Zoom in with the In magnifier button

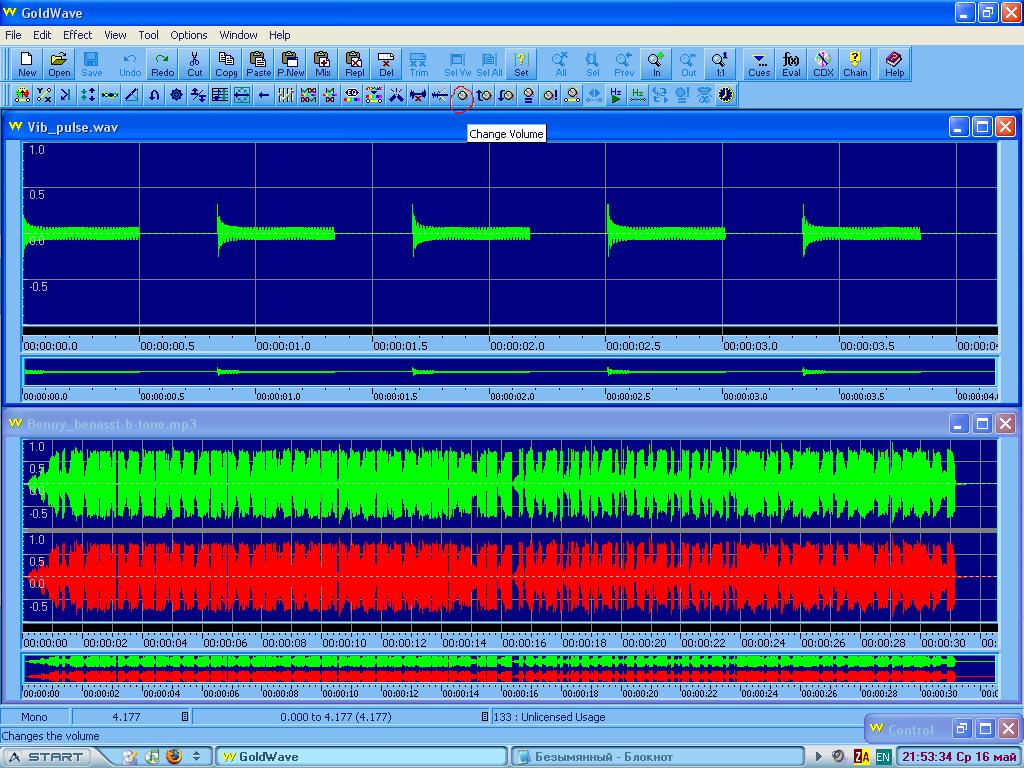click(656, 64)
